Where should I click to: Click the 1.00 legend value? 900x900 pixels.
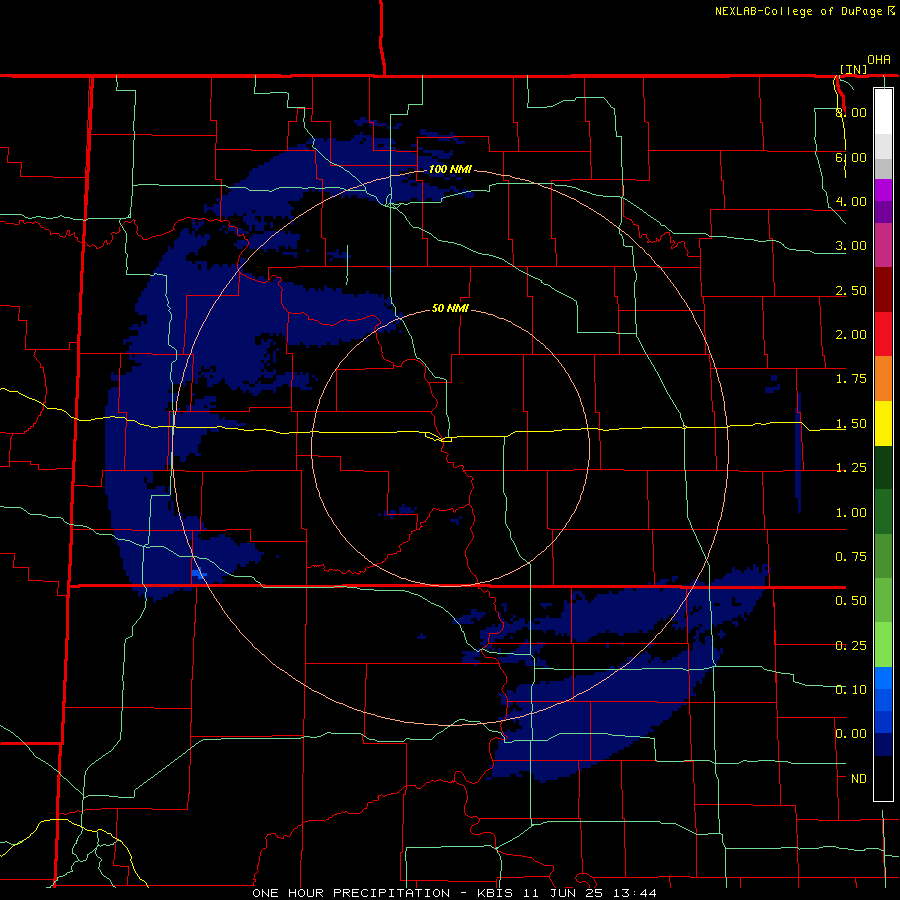[851, 513]
